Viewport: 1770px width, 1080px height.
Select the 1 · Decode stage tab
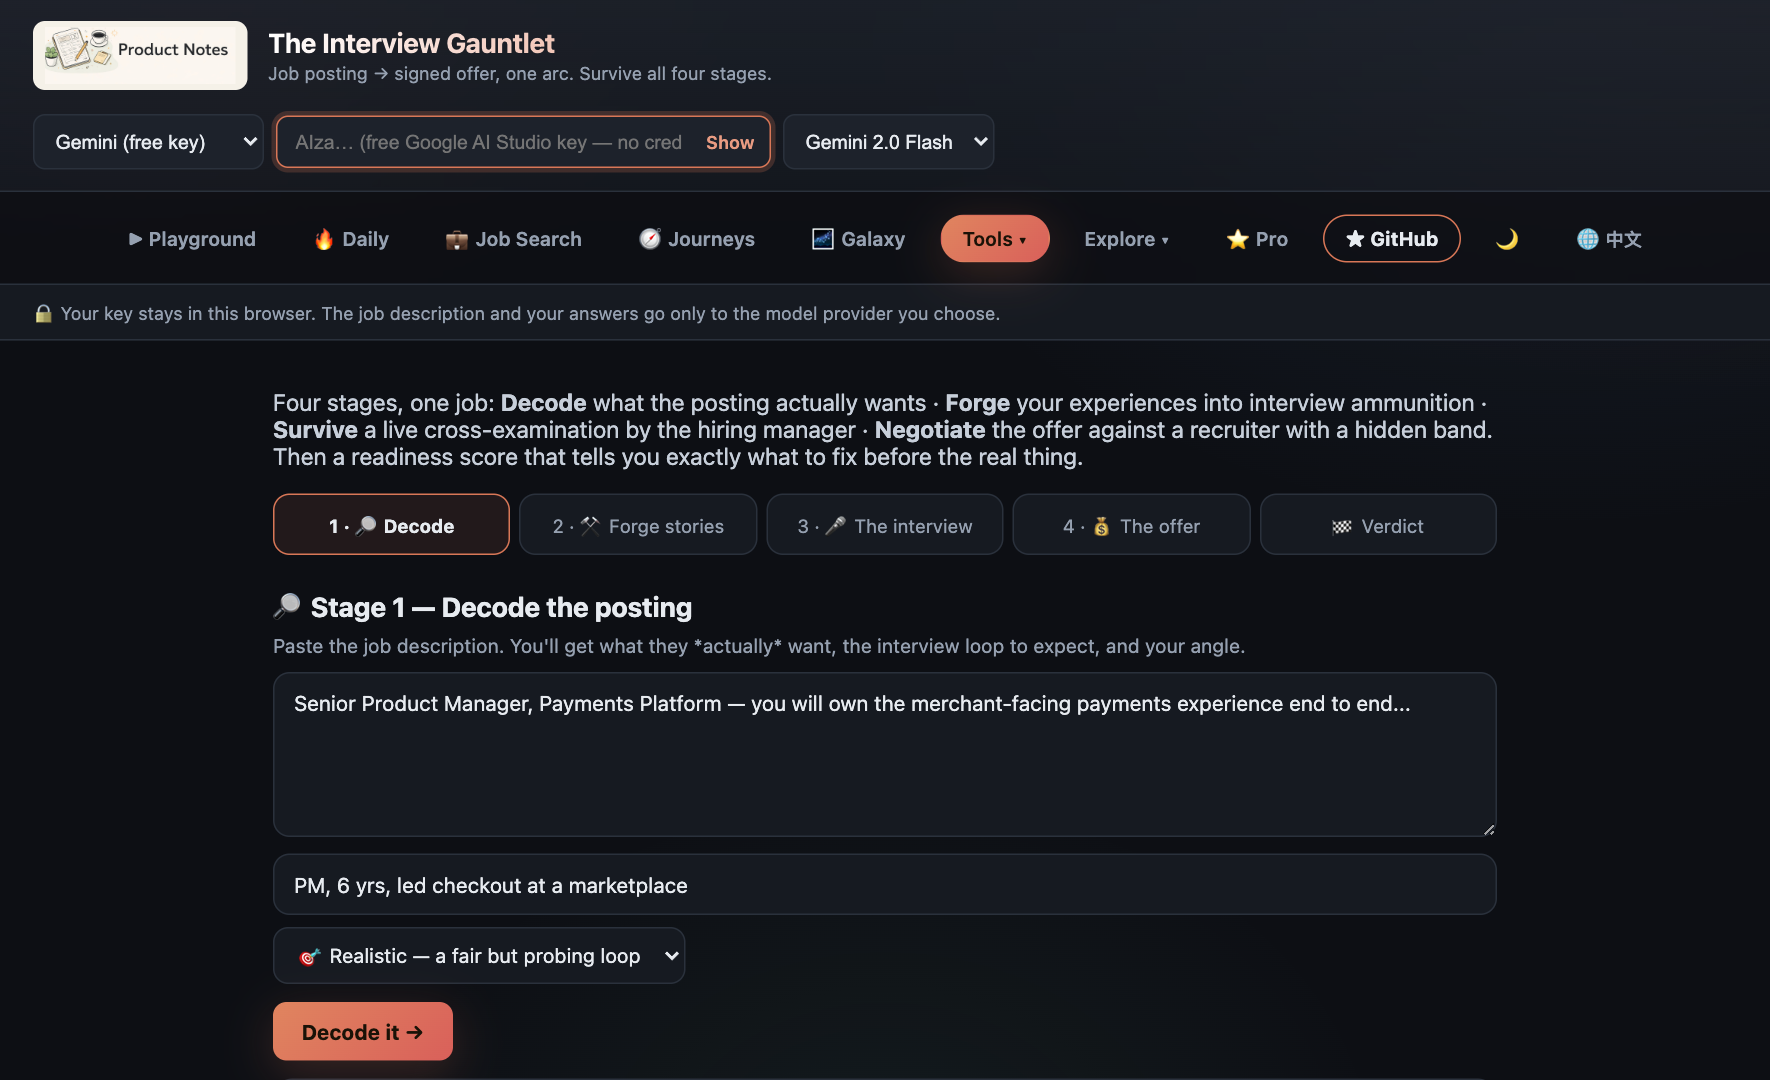(391, 525)
